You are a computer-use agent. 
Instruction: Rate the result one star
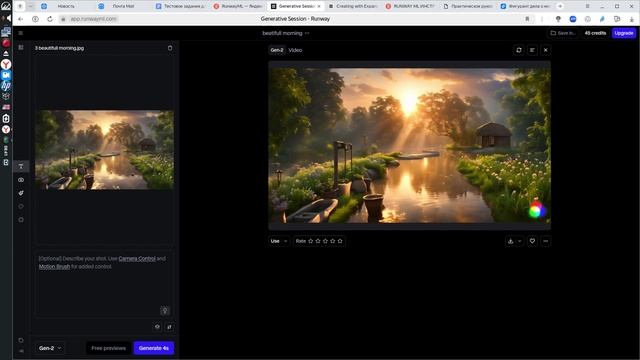[x=311, y=241]
